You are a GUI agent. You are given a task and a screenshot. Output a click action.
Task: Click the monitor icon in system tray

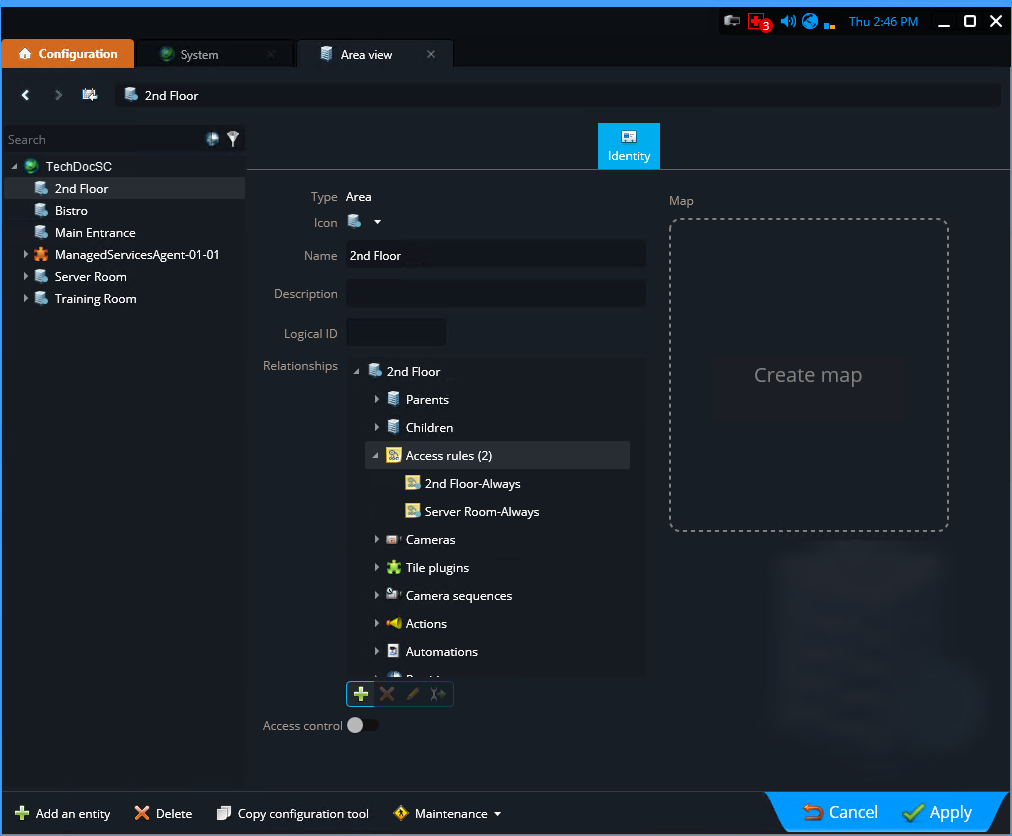(732, 21)
